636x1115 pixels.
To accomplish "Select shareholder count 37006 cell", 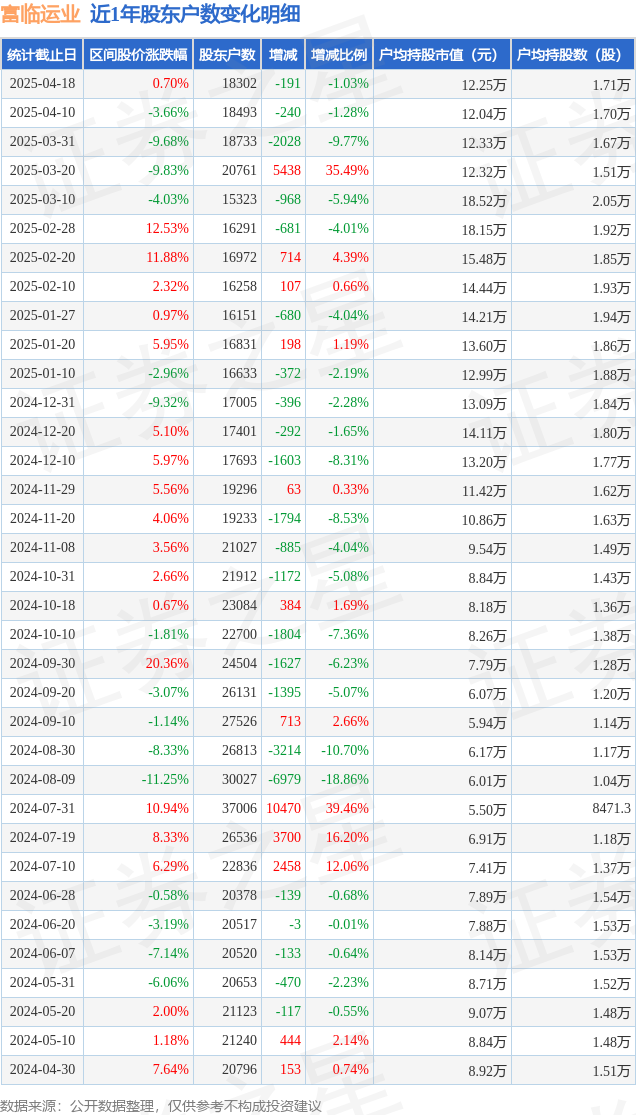I will 238,809.
